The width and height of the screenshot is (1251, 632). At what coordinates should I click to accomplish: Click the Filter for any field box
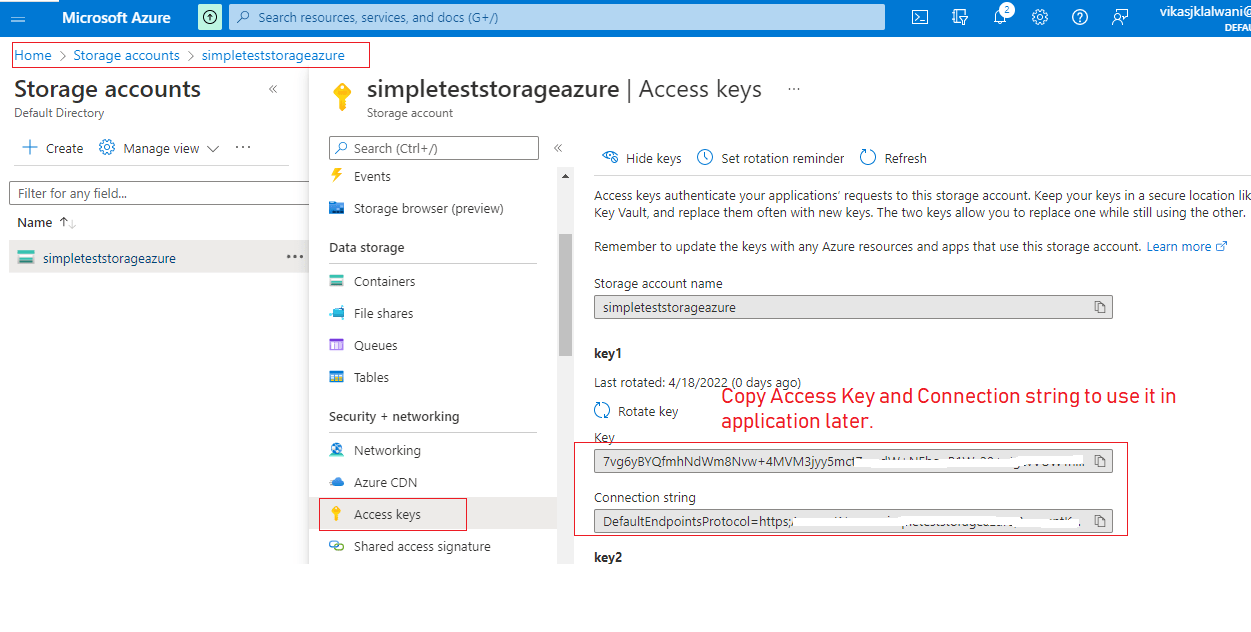click(x=160, y=193)
